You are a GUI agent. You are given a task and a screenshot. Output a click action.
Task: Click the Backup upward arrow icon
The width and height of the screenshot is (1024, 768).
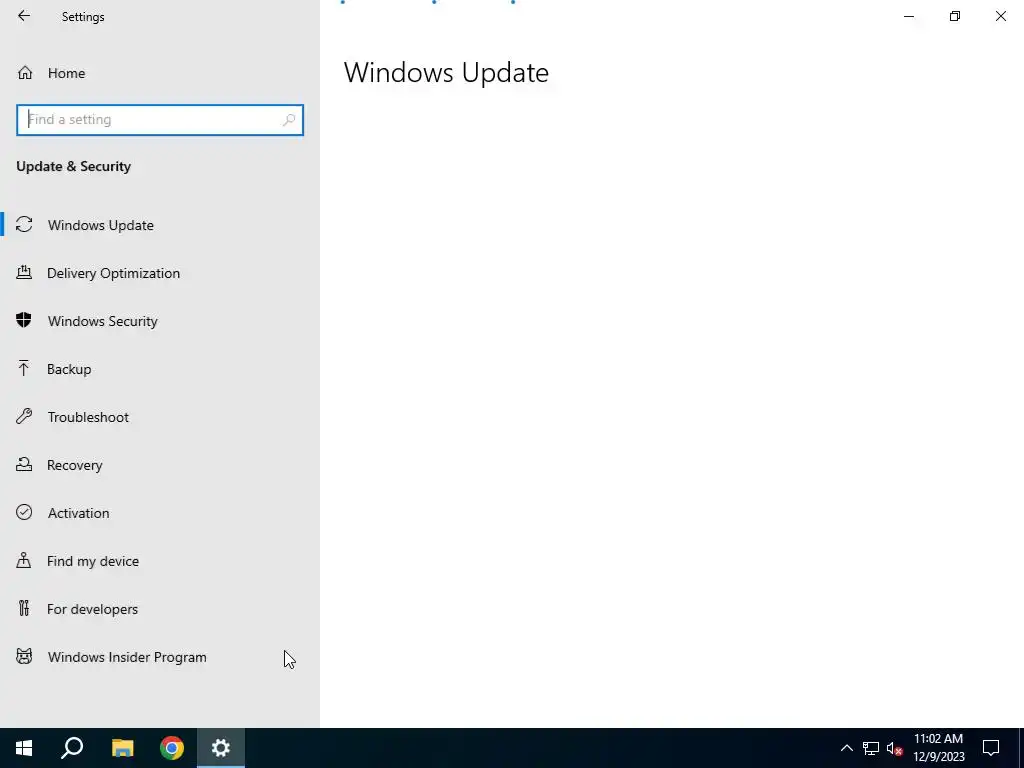tap(24, 368)
